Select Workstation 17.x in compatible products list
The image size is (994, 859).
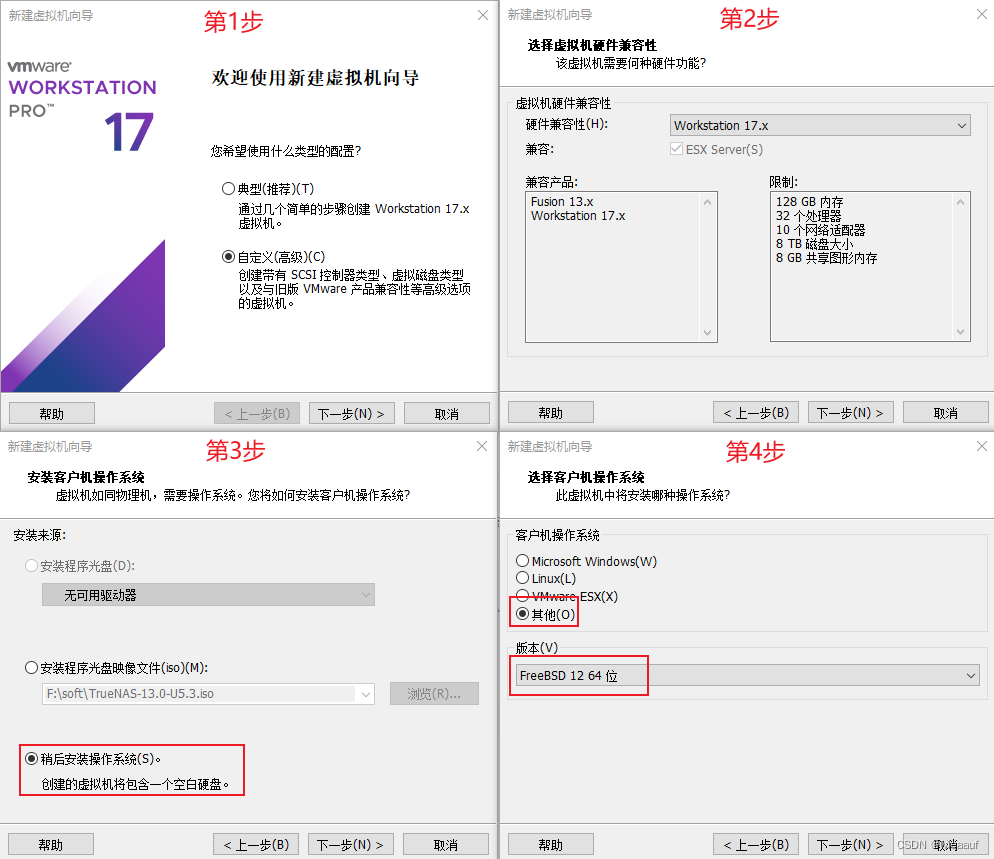(578, 216)
